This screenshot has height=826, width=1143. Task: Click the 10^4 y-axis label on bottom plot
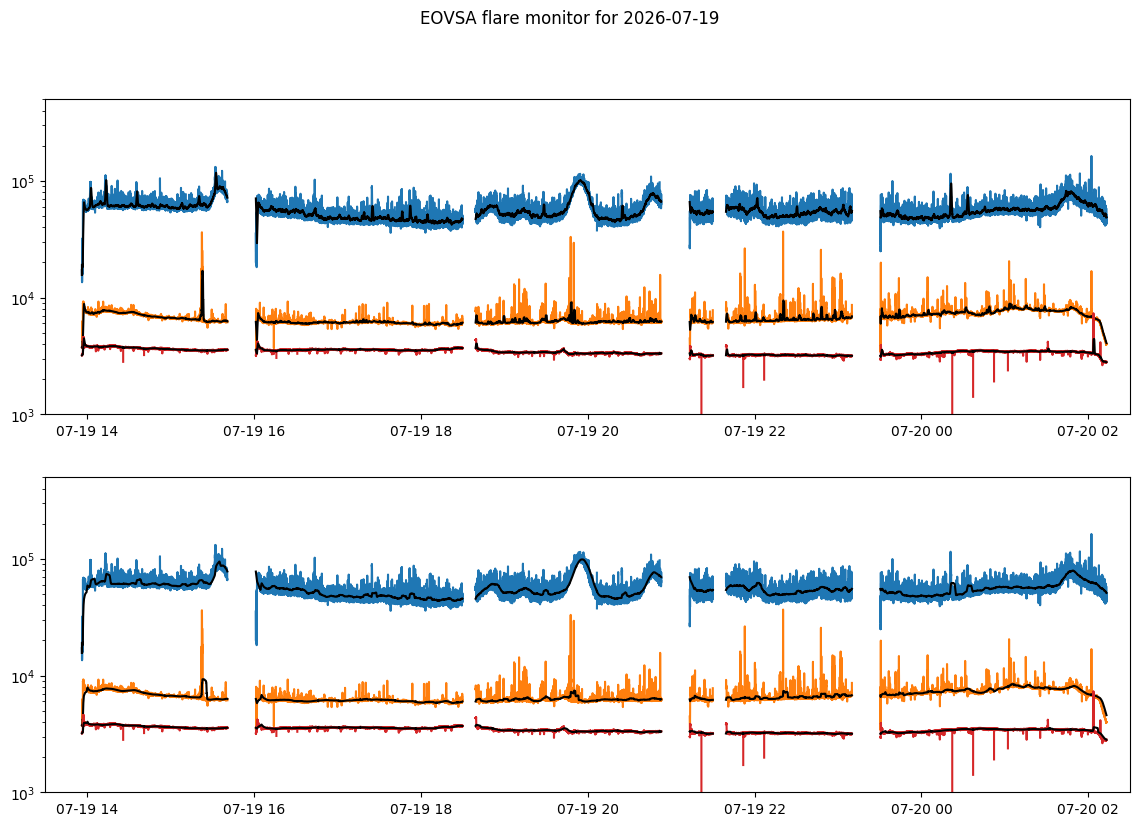tap(24, 676)
